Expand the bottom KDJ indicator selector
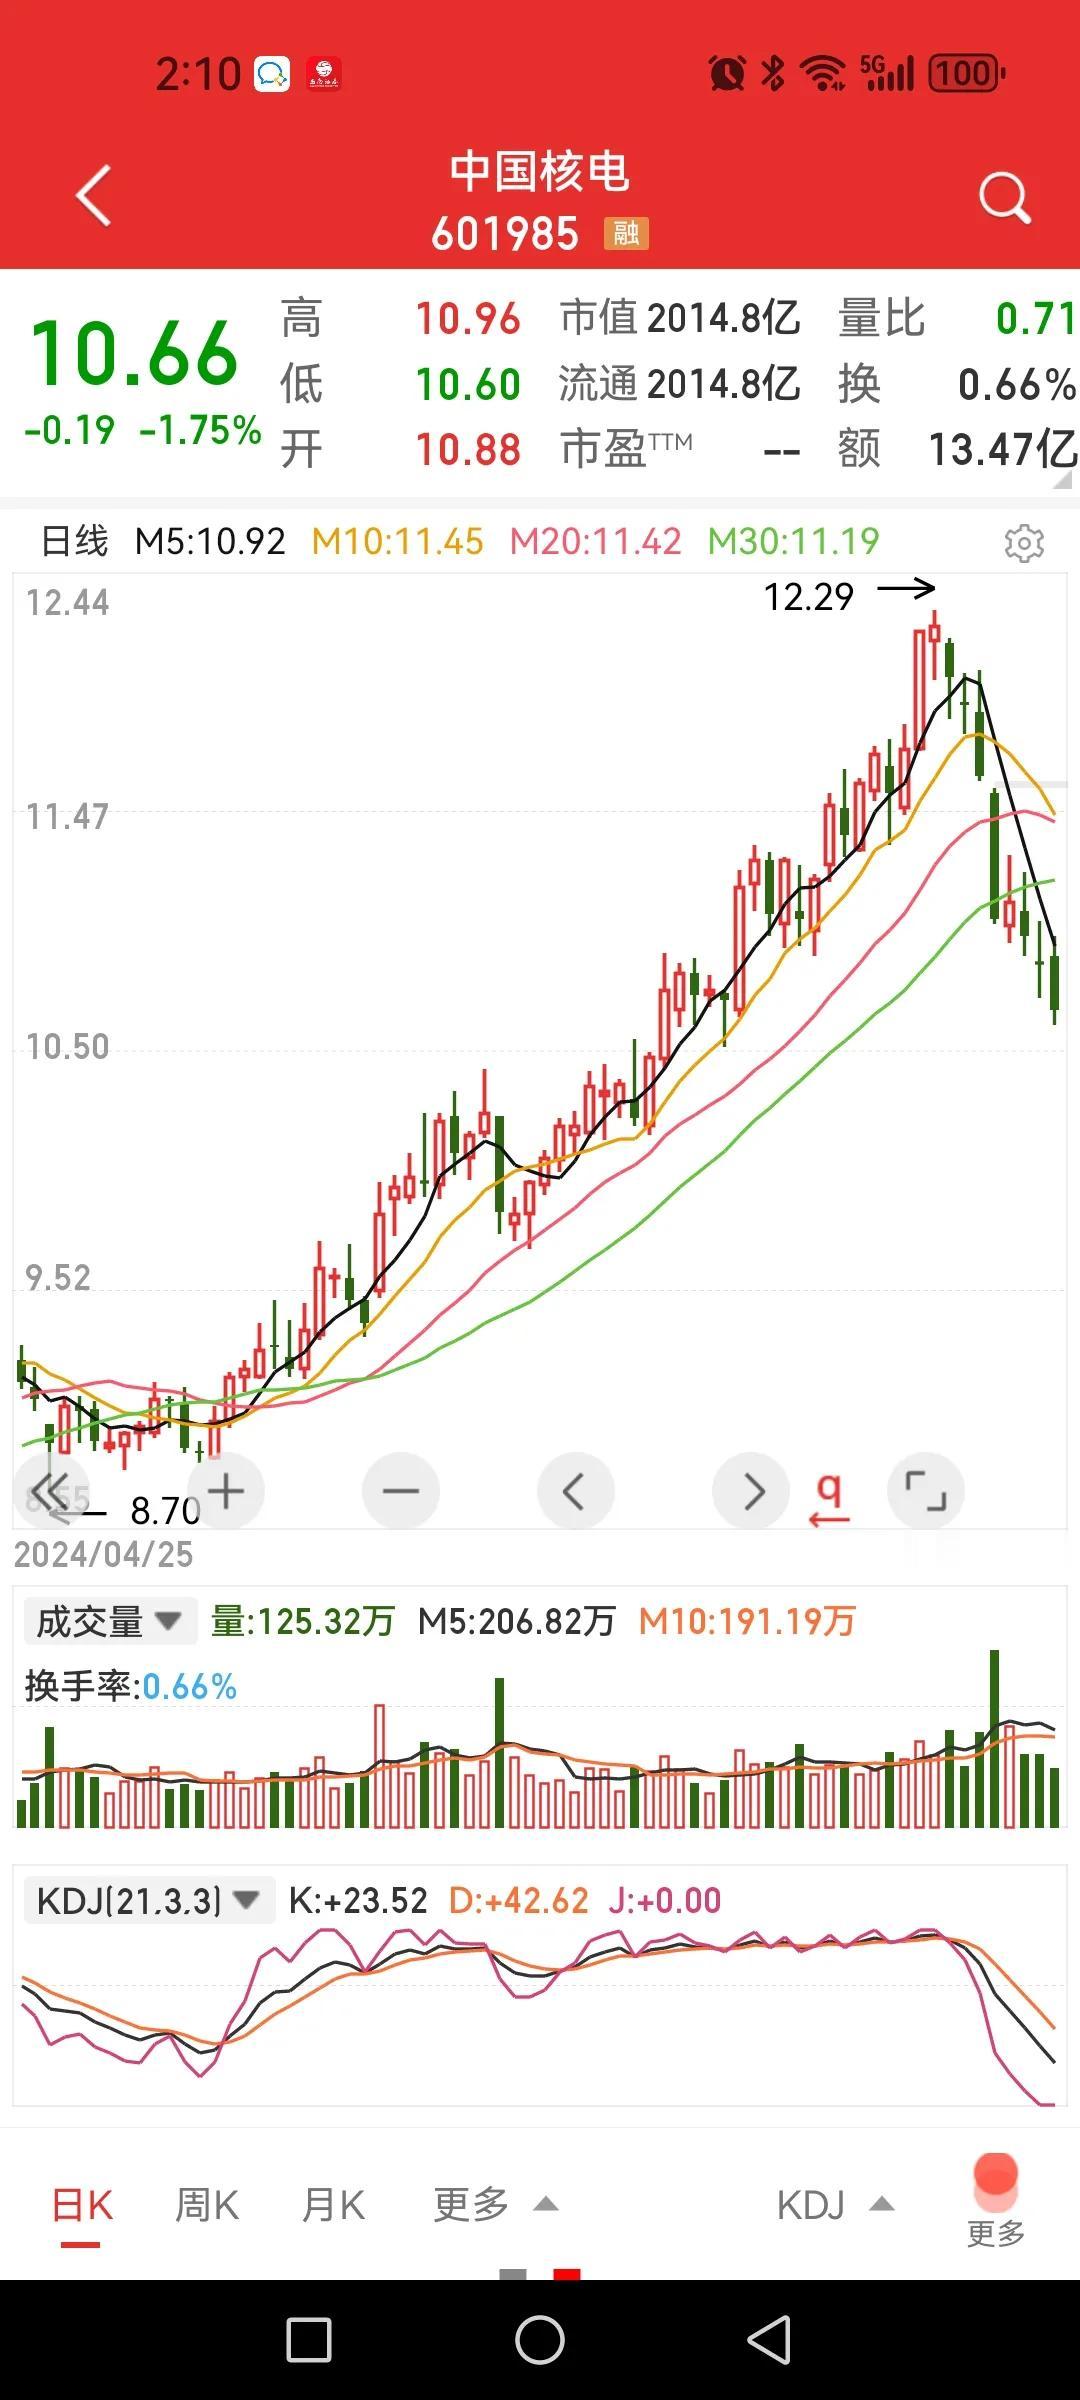The height and width of the screenshot is (2400, 1080). [x=835, y=2204]
